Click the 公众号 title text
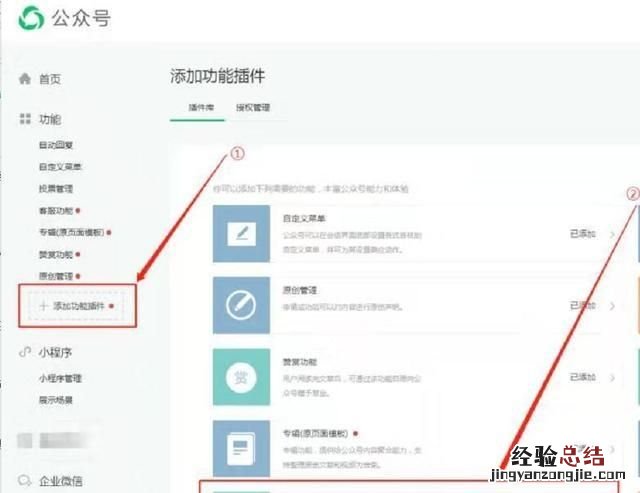 [81, 18]
